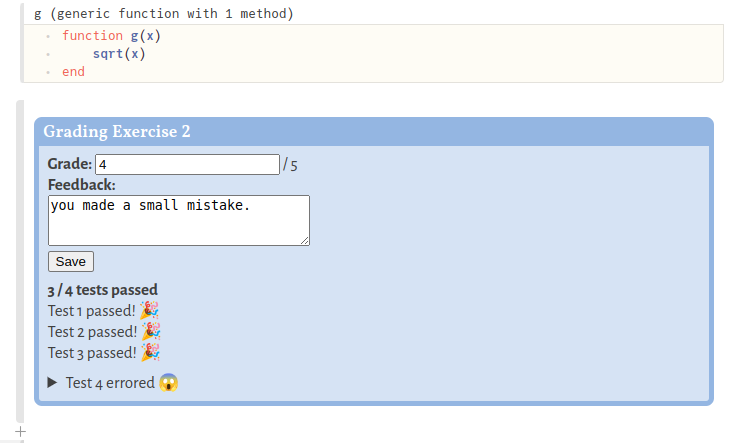
Task: Click the 'end' keyword line
Action: tap(73, 72)
